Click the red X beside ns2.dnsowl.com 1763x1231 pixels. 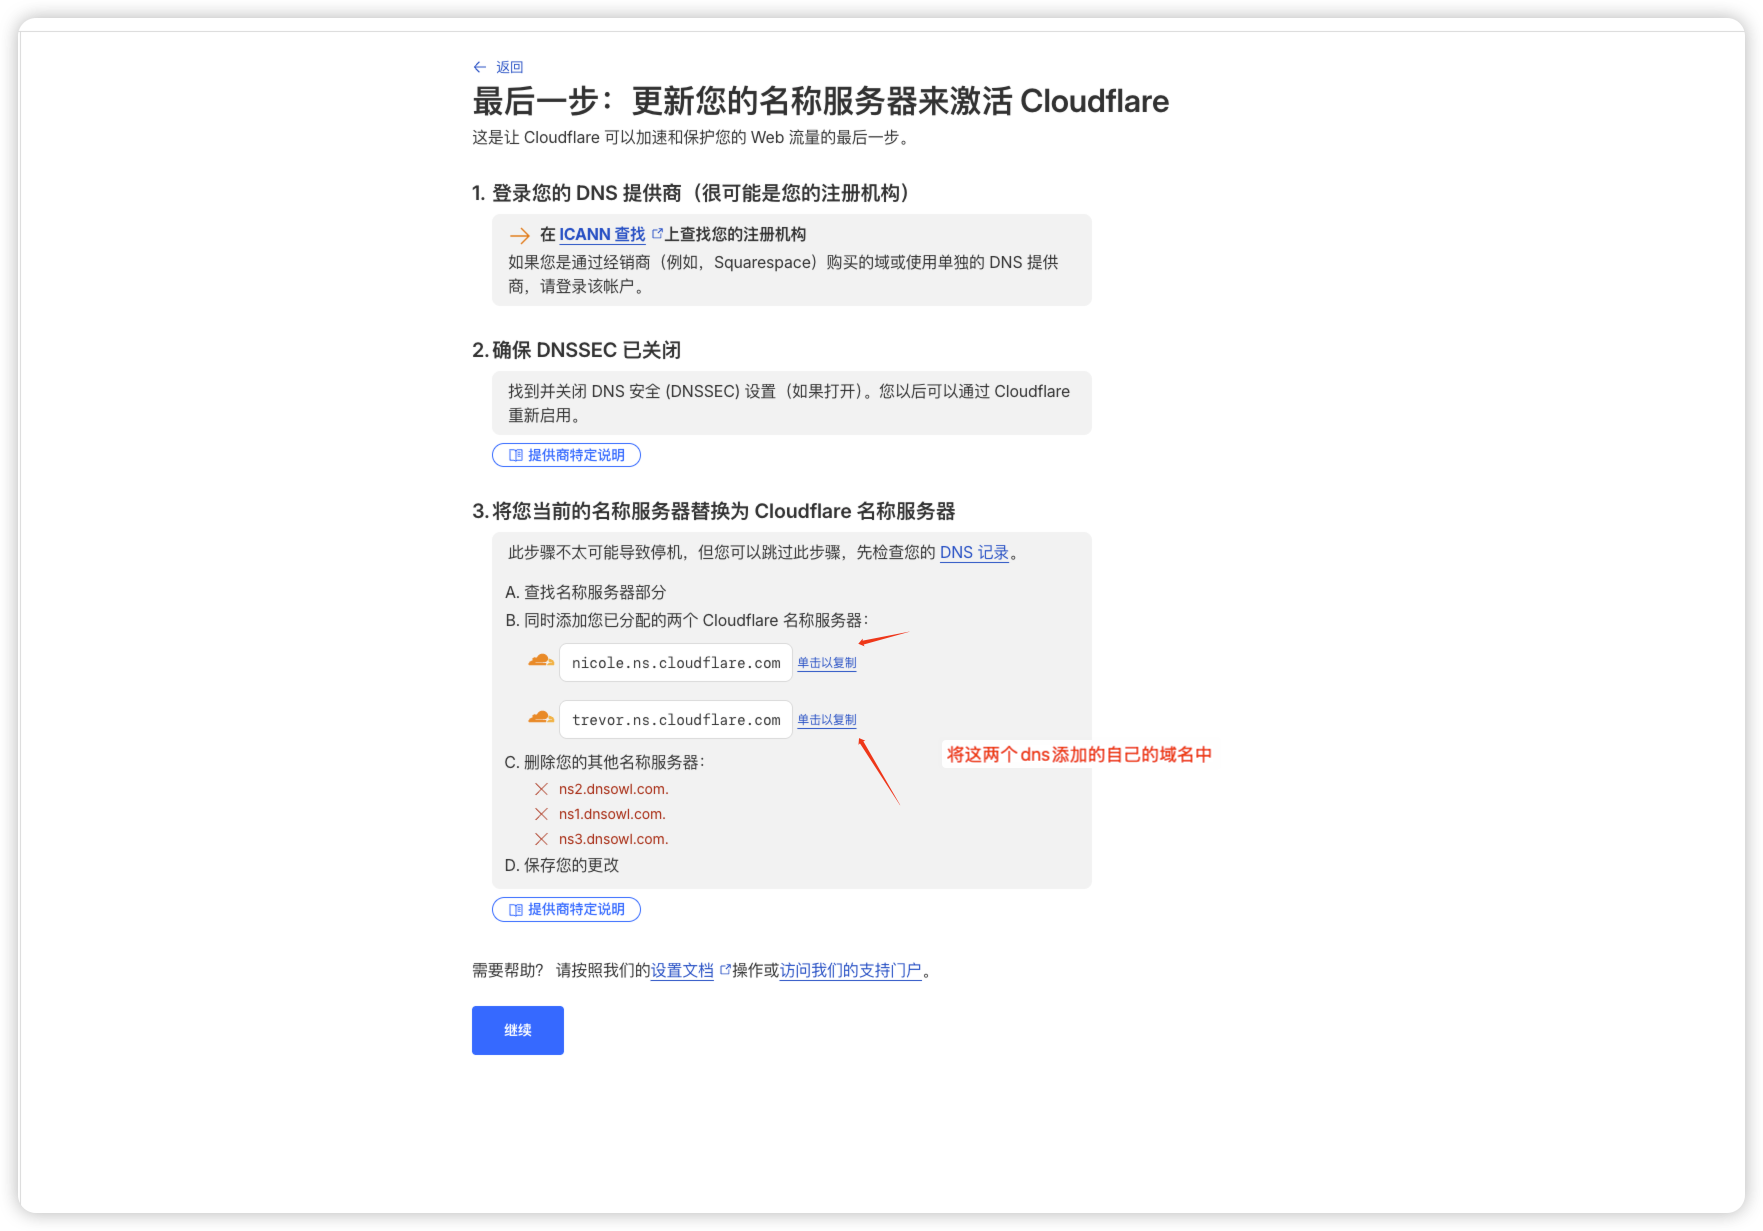click(x=541, y=789)
